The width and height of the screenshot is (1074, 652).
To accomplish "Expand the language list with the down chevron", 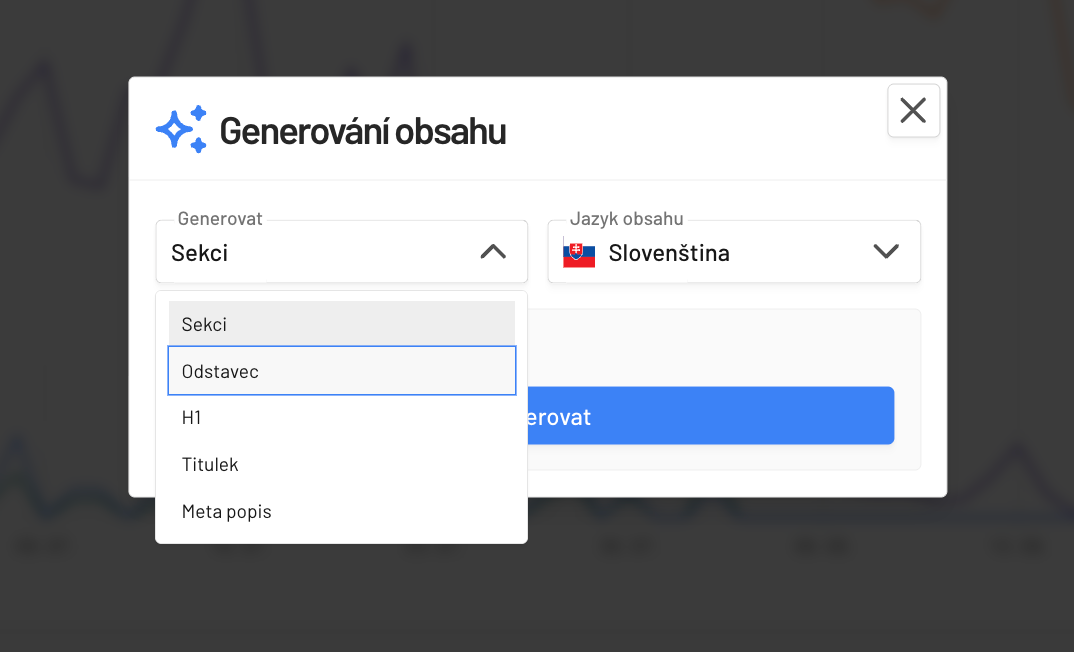I will pyautogui.click(x=886, y=252).
